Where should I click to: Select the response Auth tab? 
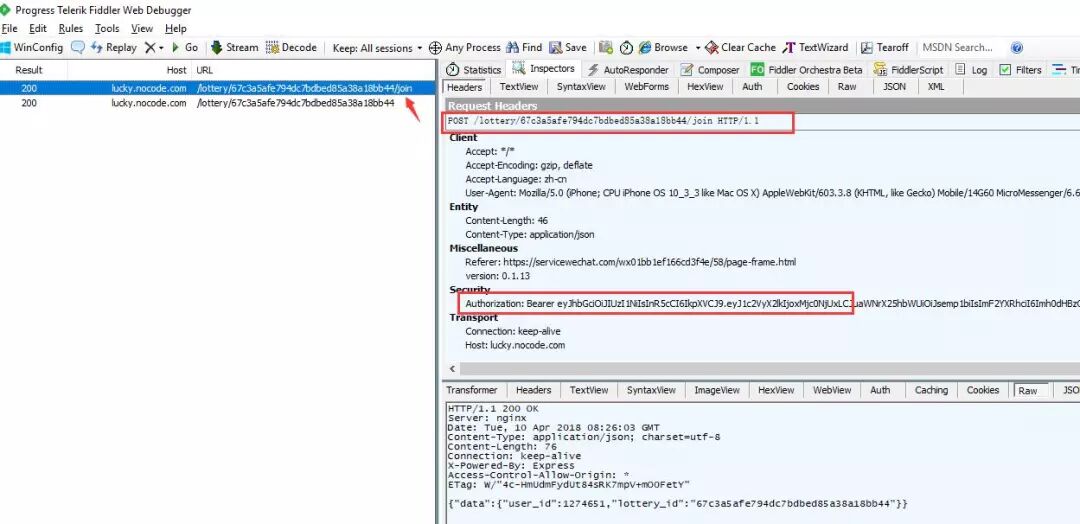(x=880, y=390)
